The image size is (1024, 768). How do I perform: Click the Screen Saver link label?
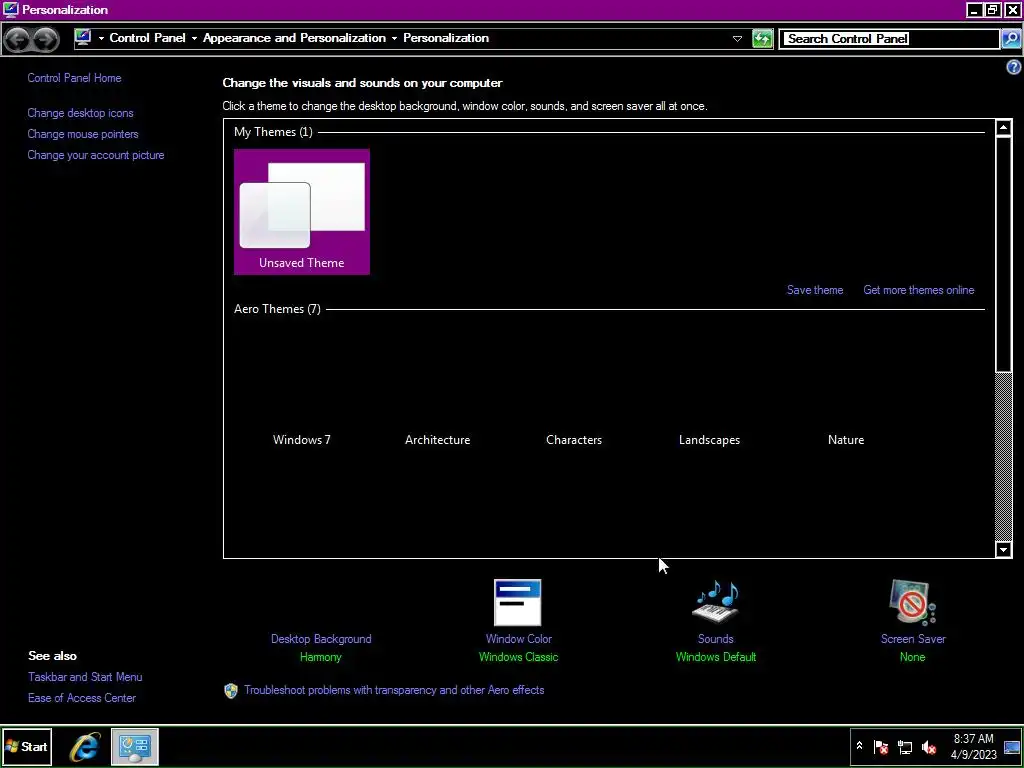pos(913,639)
